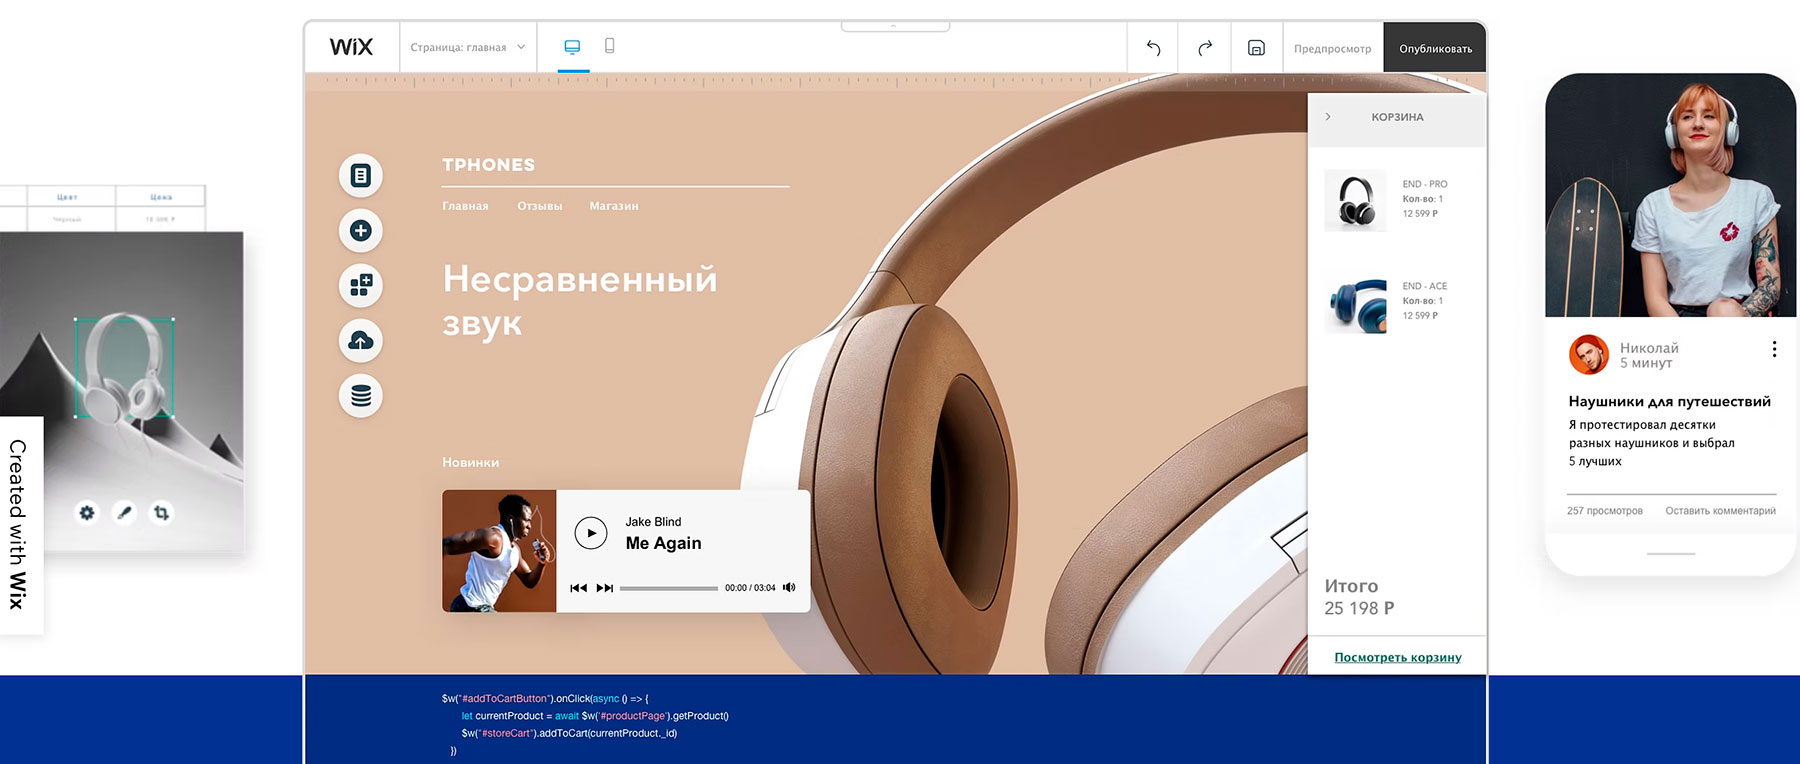Redo the last action
Viewport: 1800px width, 764px height.
pos(1205,47)
